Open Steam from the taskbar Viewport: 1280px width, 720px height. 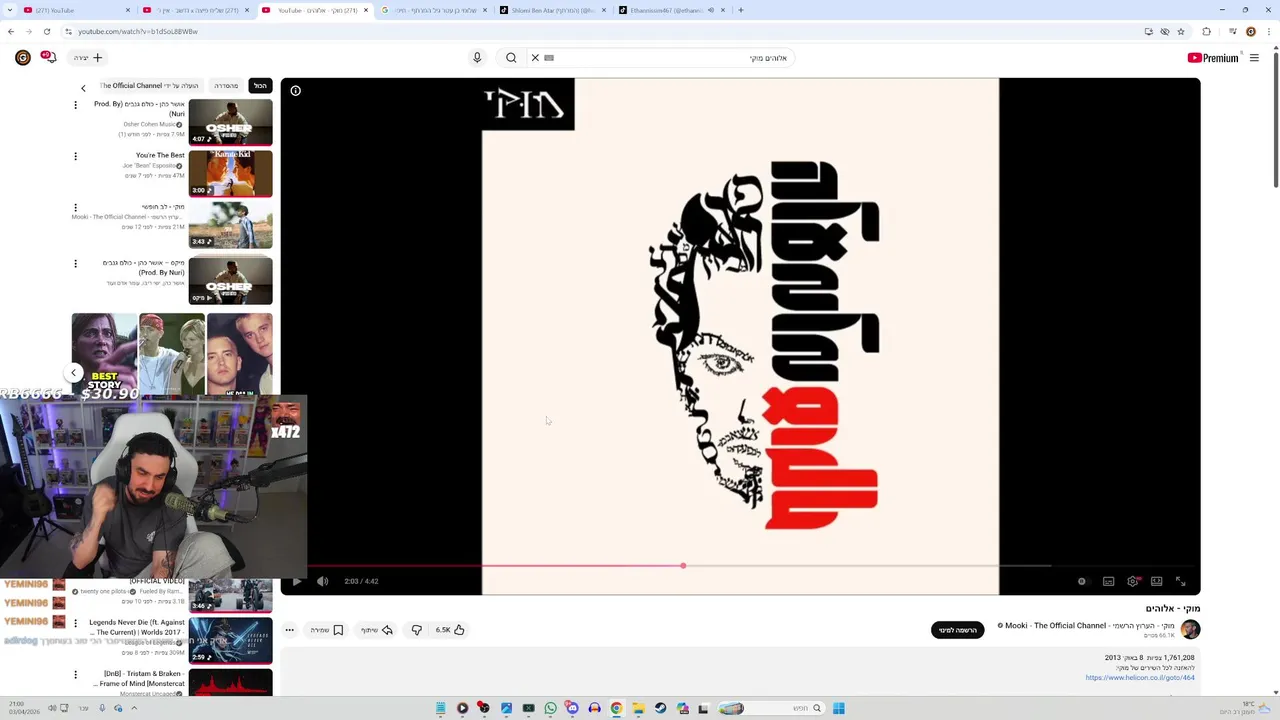pos(660,708)
